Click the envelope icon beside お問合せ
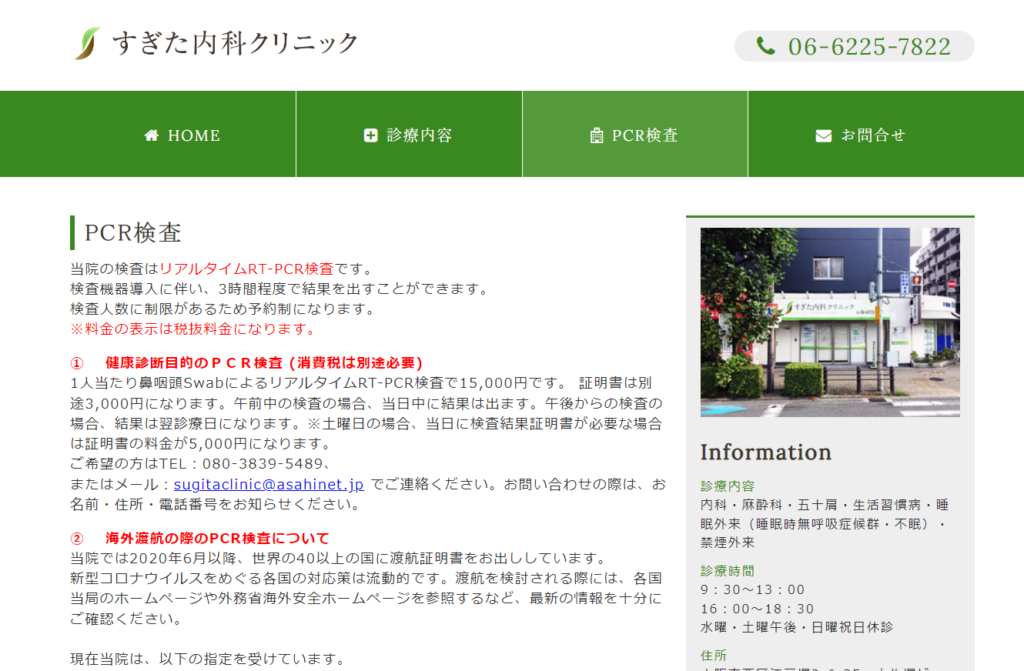This screenshot has height=671, width=1024. pos(824,135)
